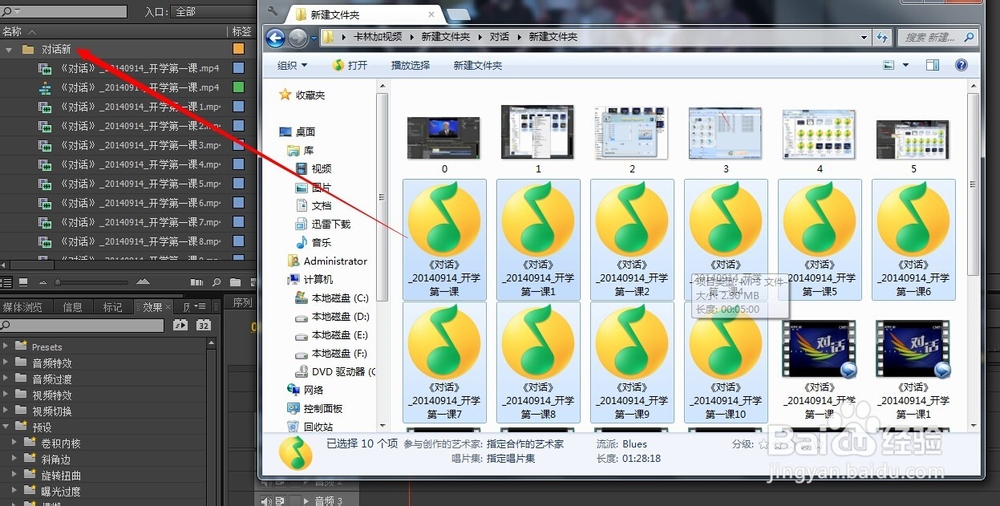Select 文档 library in sidebar
The image size is (1000, 506).
314,205
